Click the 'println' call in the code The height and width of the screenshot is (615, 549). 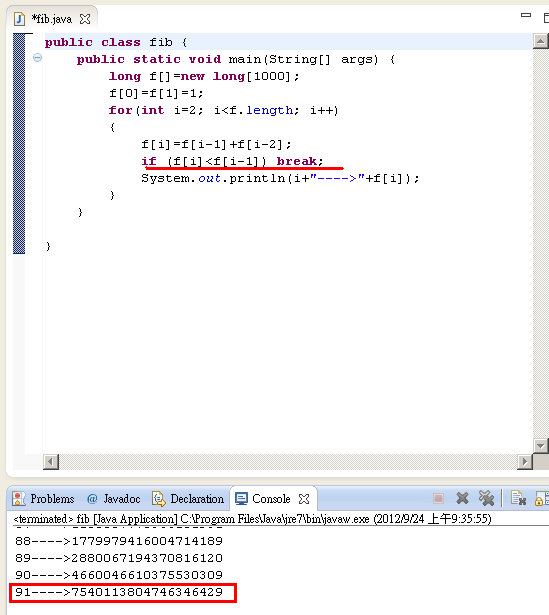[x=257, y=178]
